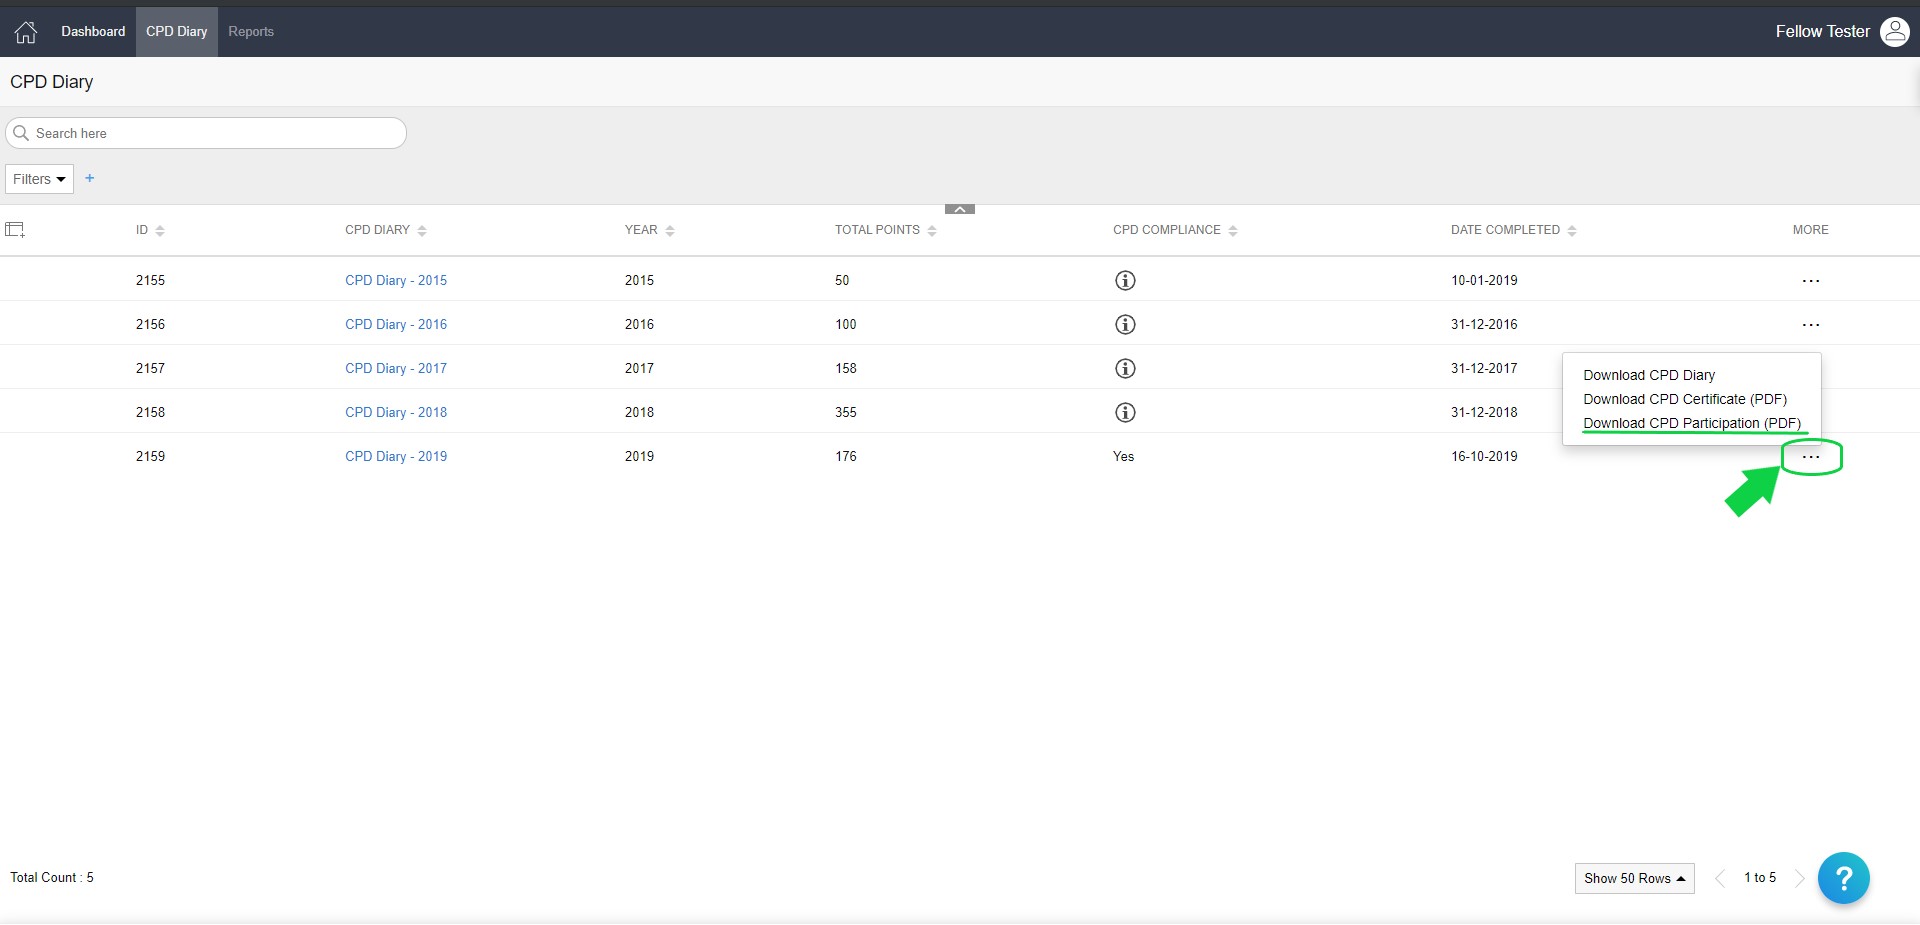Viewport: 1920px width, 925px height.
Task: Sort by Total Points column arrows
Action: pyautogui.click(x=932, y=231)
